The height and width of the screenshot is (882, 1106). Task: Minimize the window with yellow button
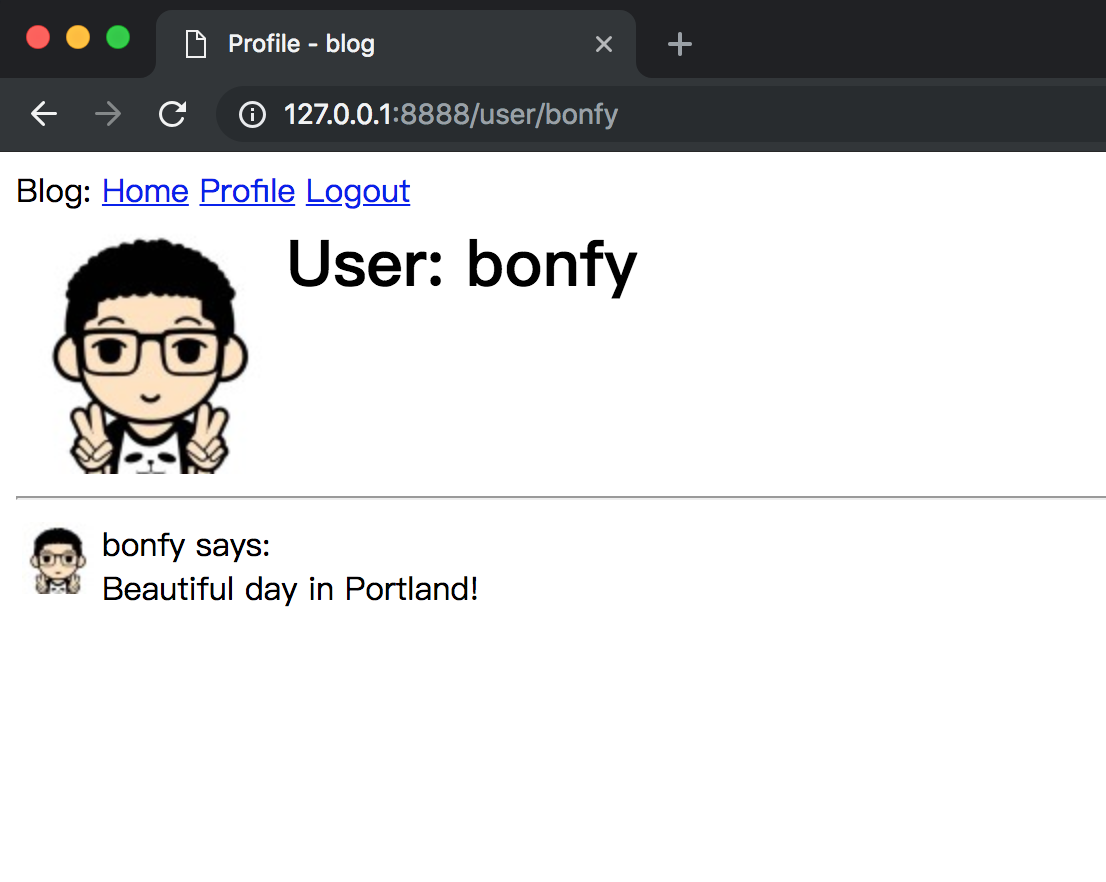[x=78, y=38]
